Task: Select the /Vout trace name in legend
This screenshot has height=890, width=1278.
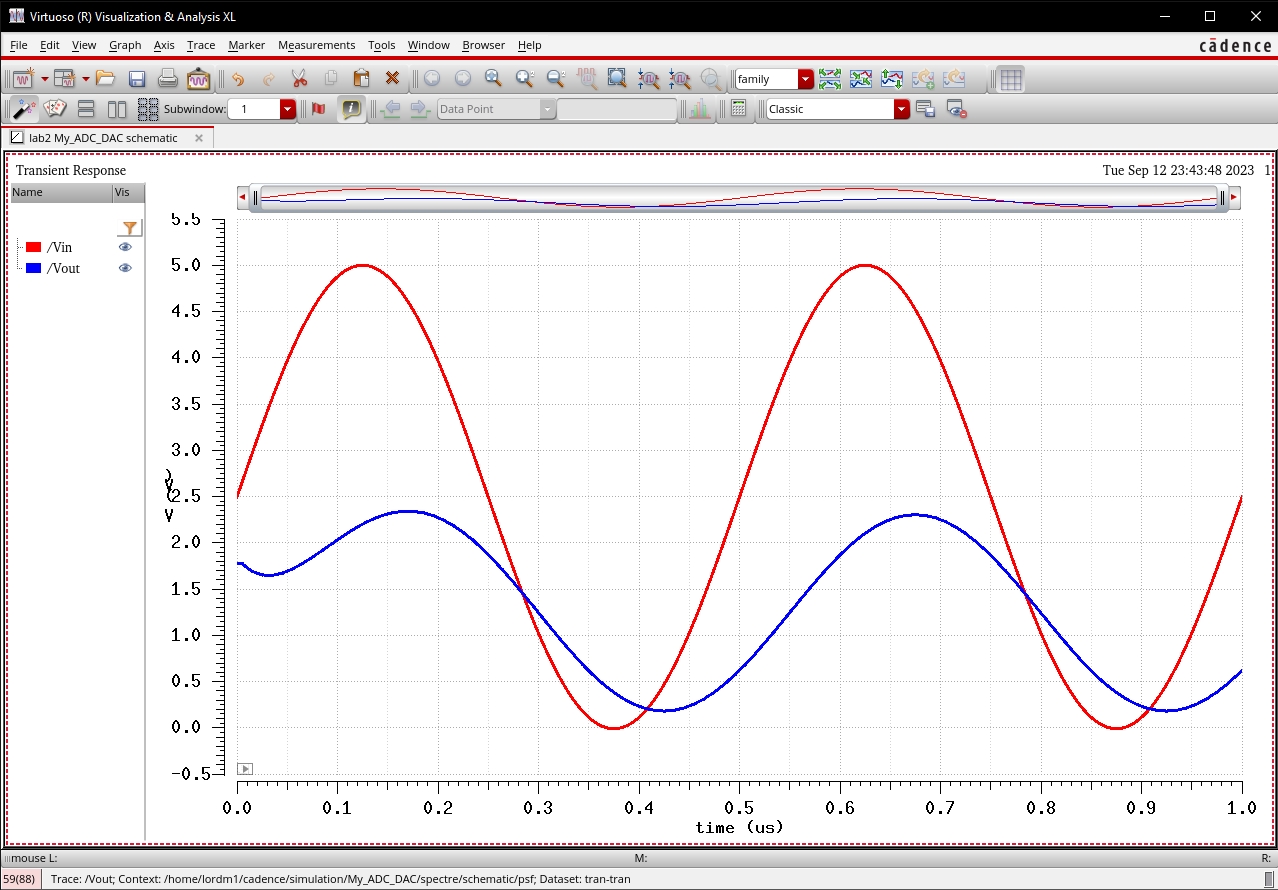Action: click(63, 268)
